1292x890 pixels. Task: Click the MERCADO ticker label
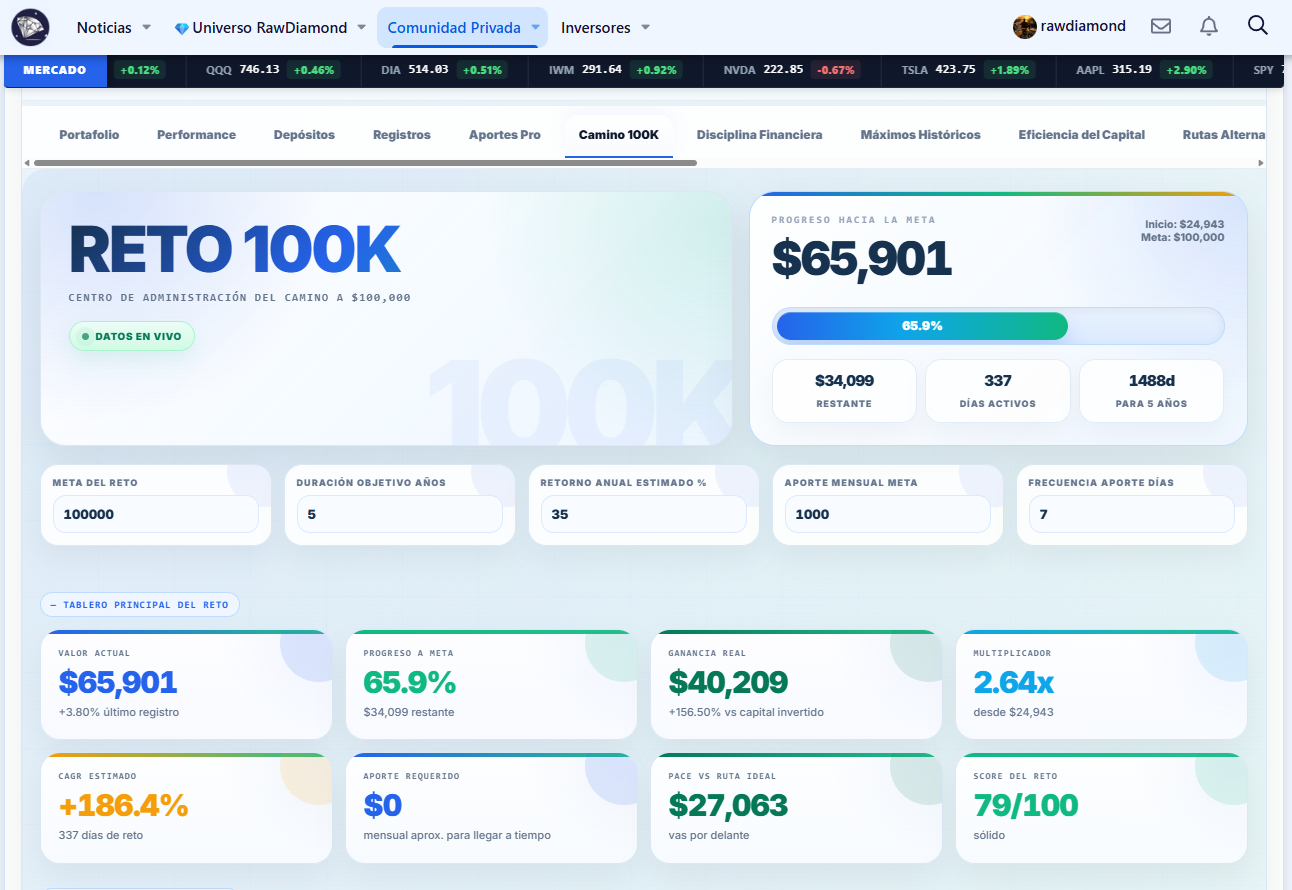point(55,70)
